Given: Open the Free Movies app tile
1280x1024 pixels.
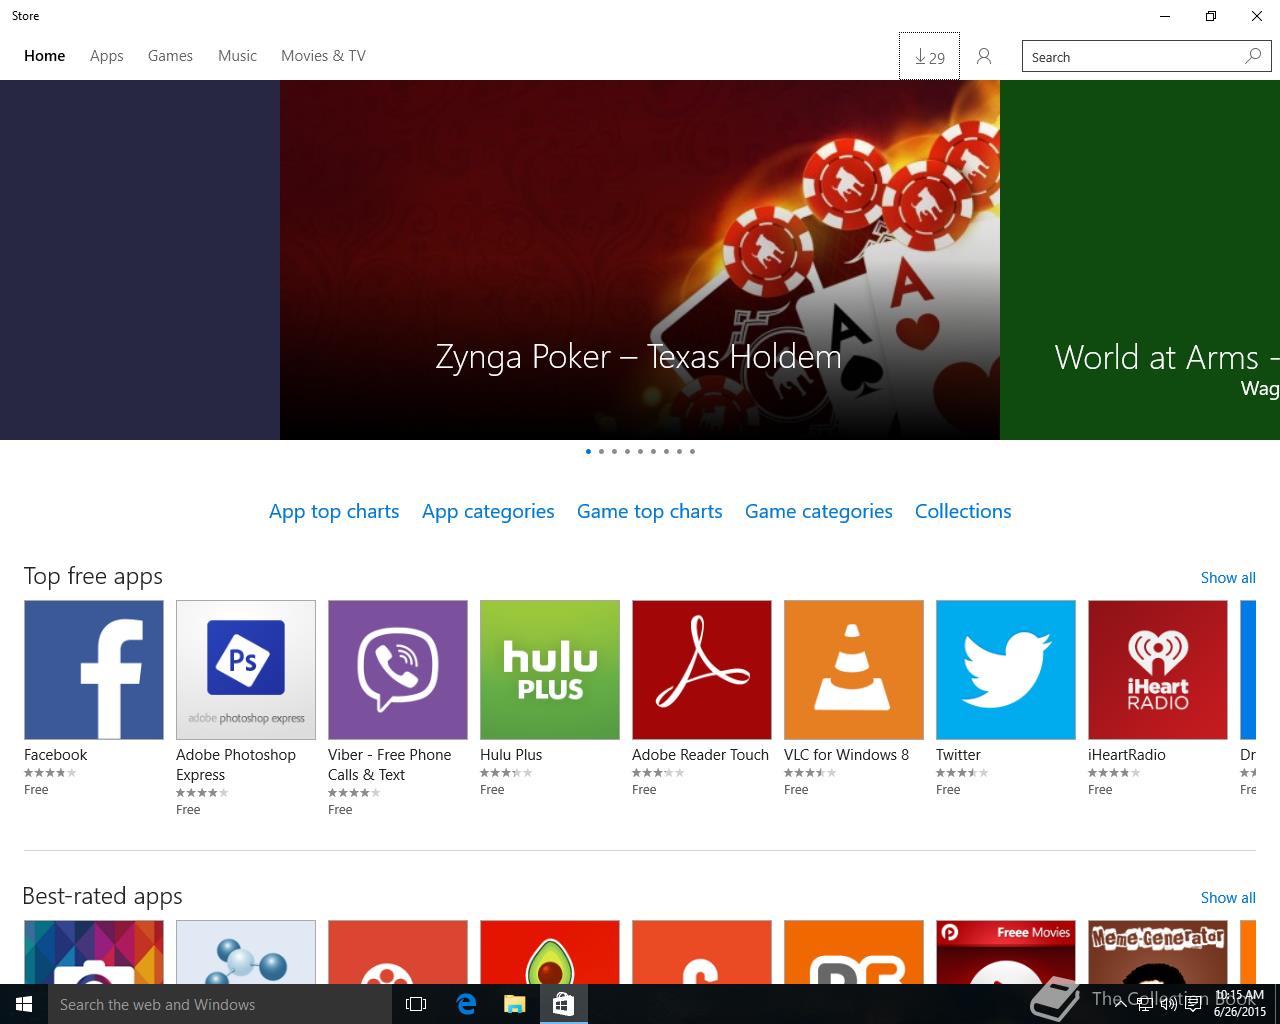Looking at the screenshot, I should [x=1006, y=952].
